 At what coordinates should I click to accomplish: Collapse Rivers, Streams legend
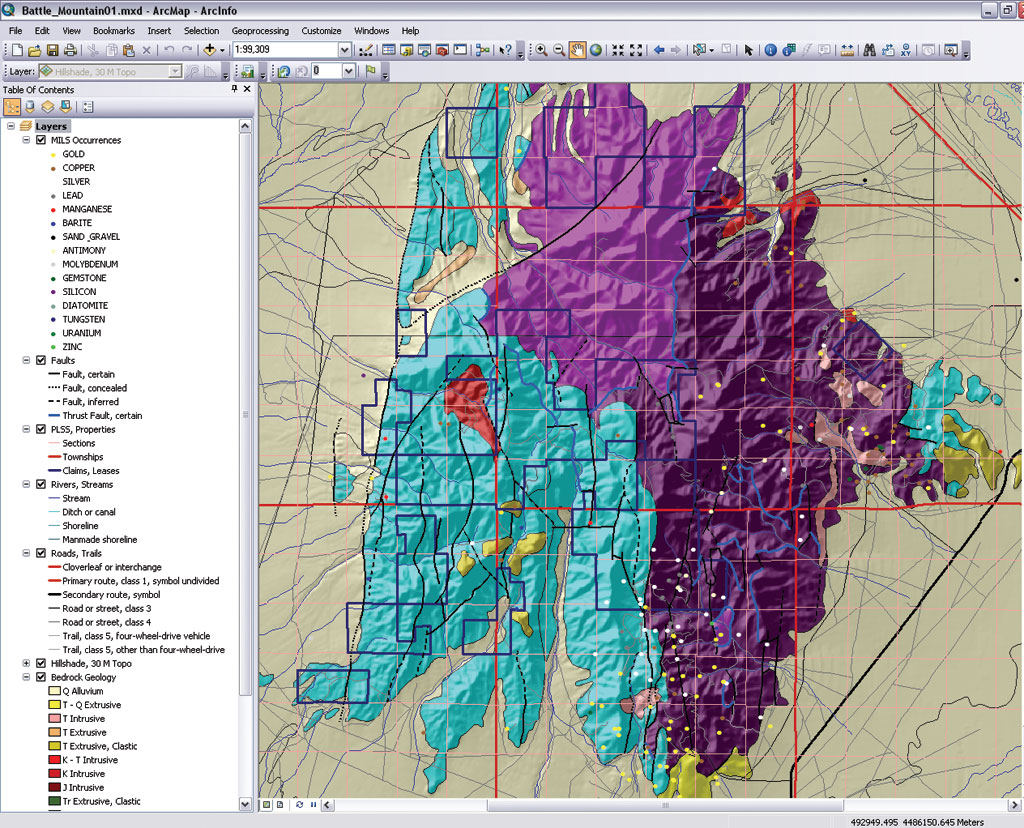coord(26,485)
